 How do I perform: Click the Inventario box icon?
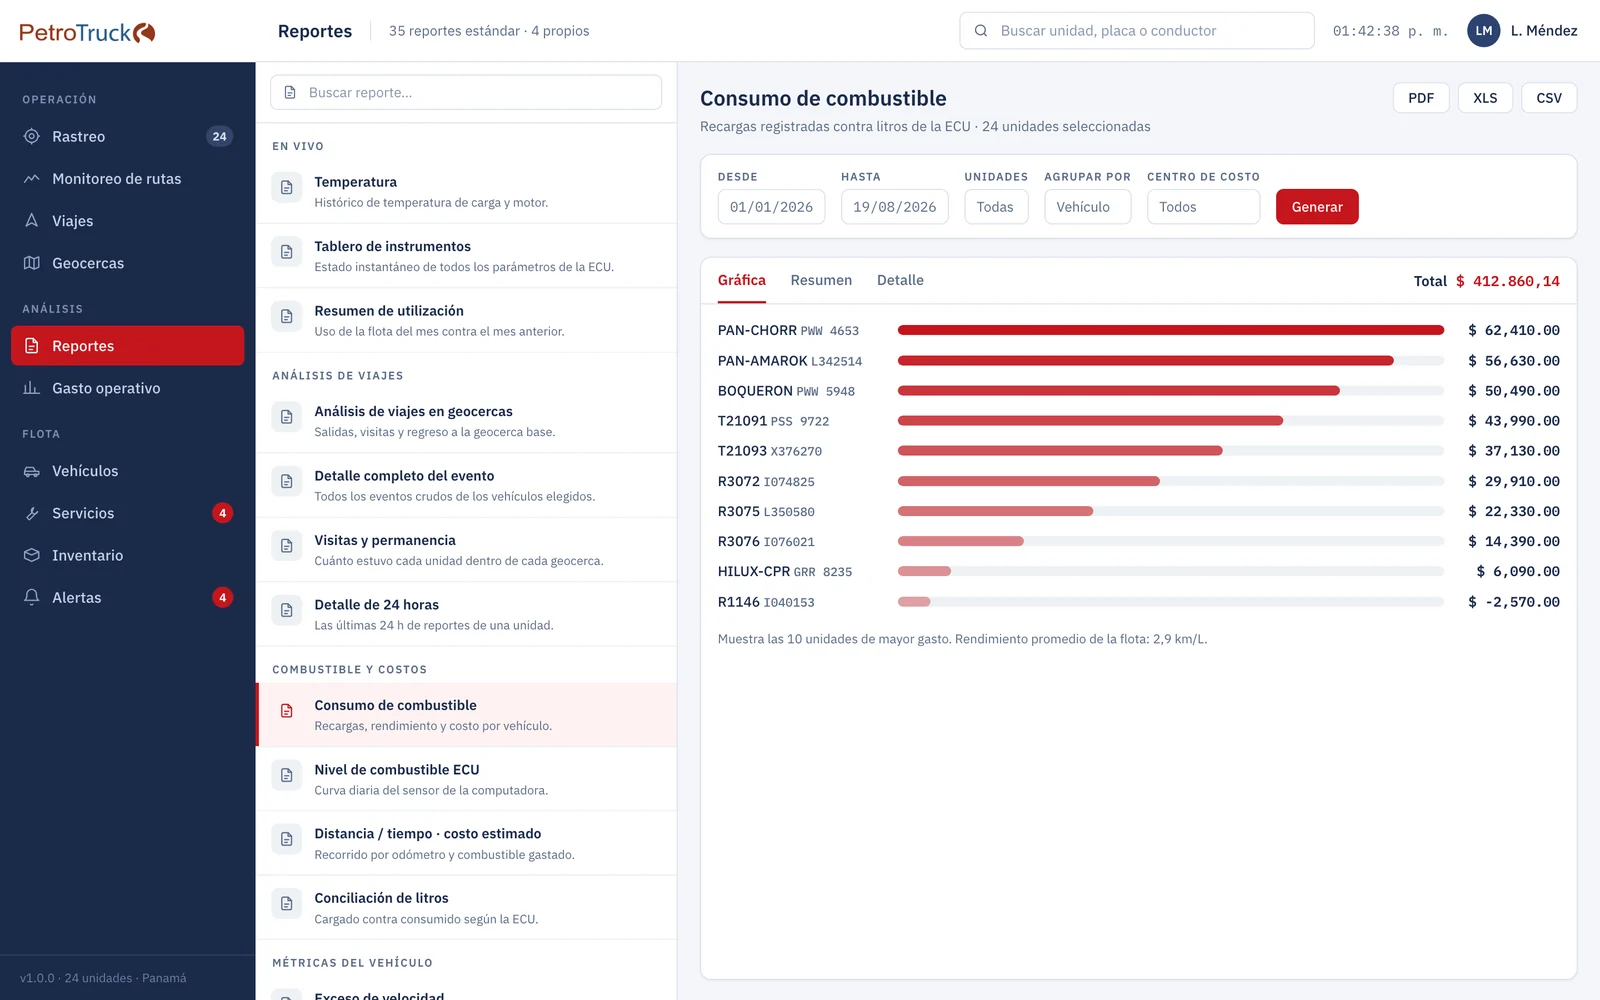point(32,555)
